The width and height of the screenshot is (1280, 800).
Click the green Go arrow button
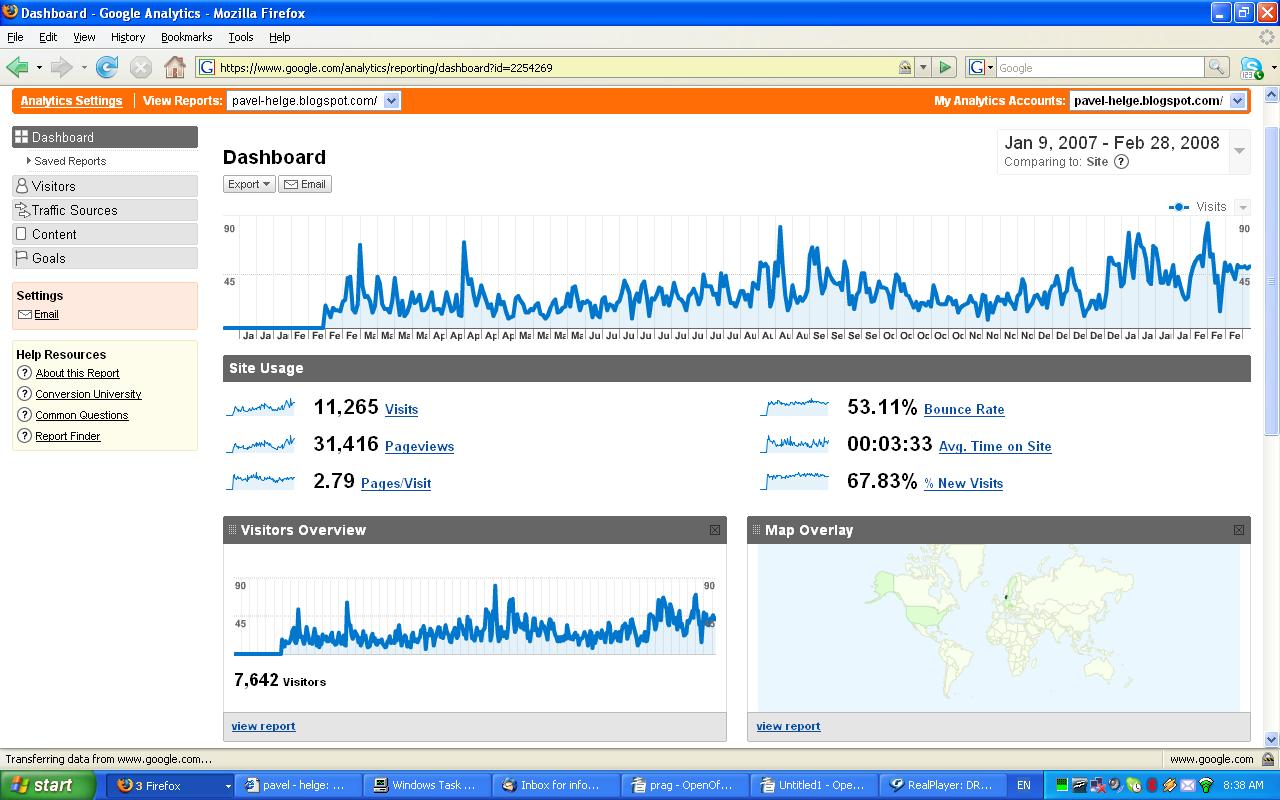(945, 68)
